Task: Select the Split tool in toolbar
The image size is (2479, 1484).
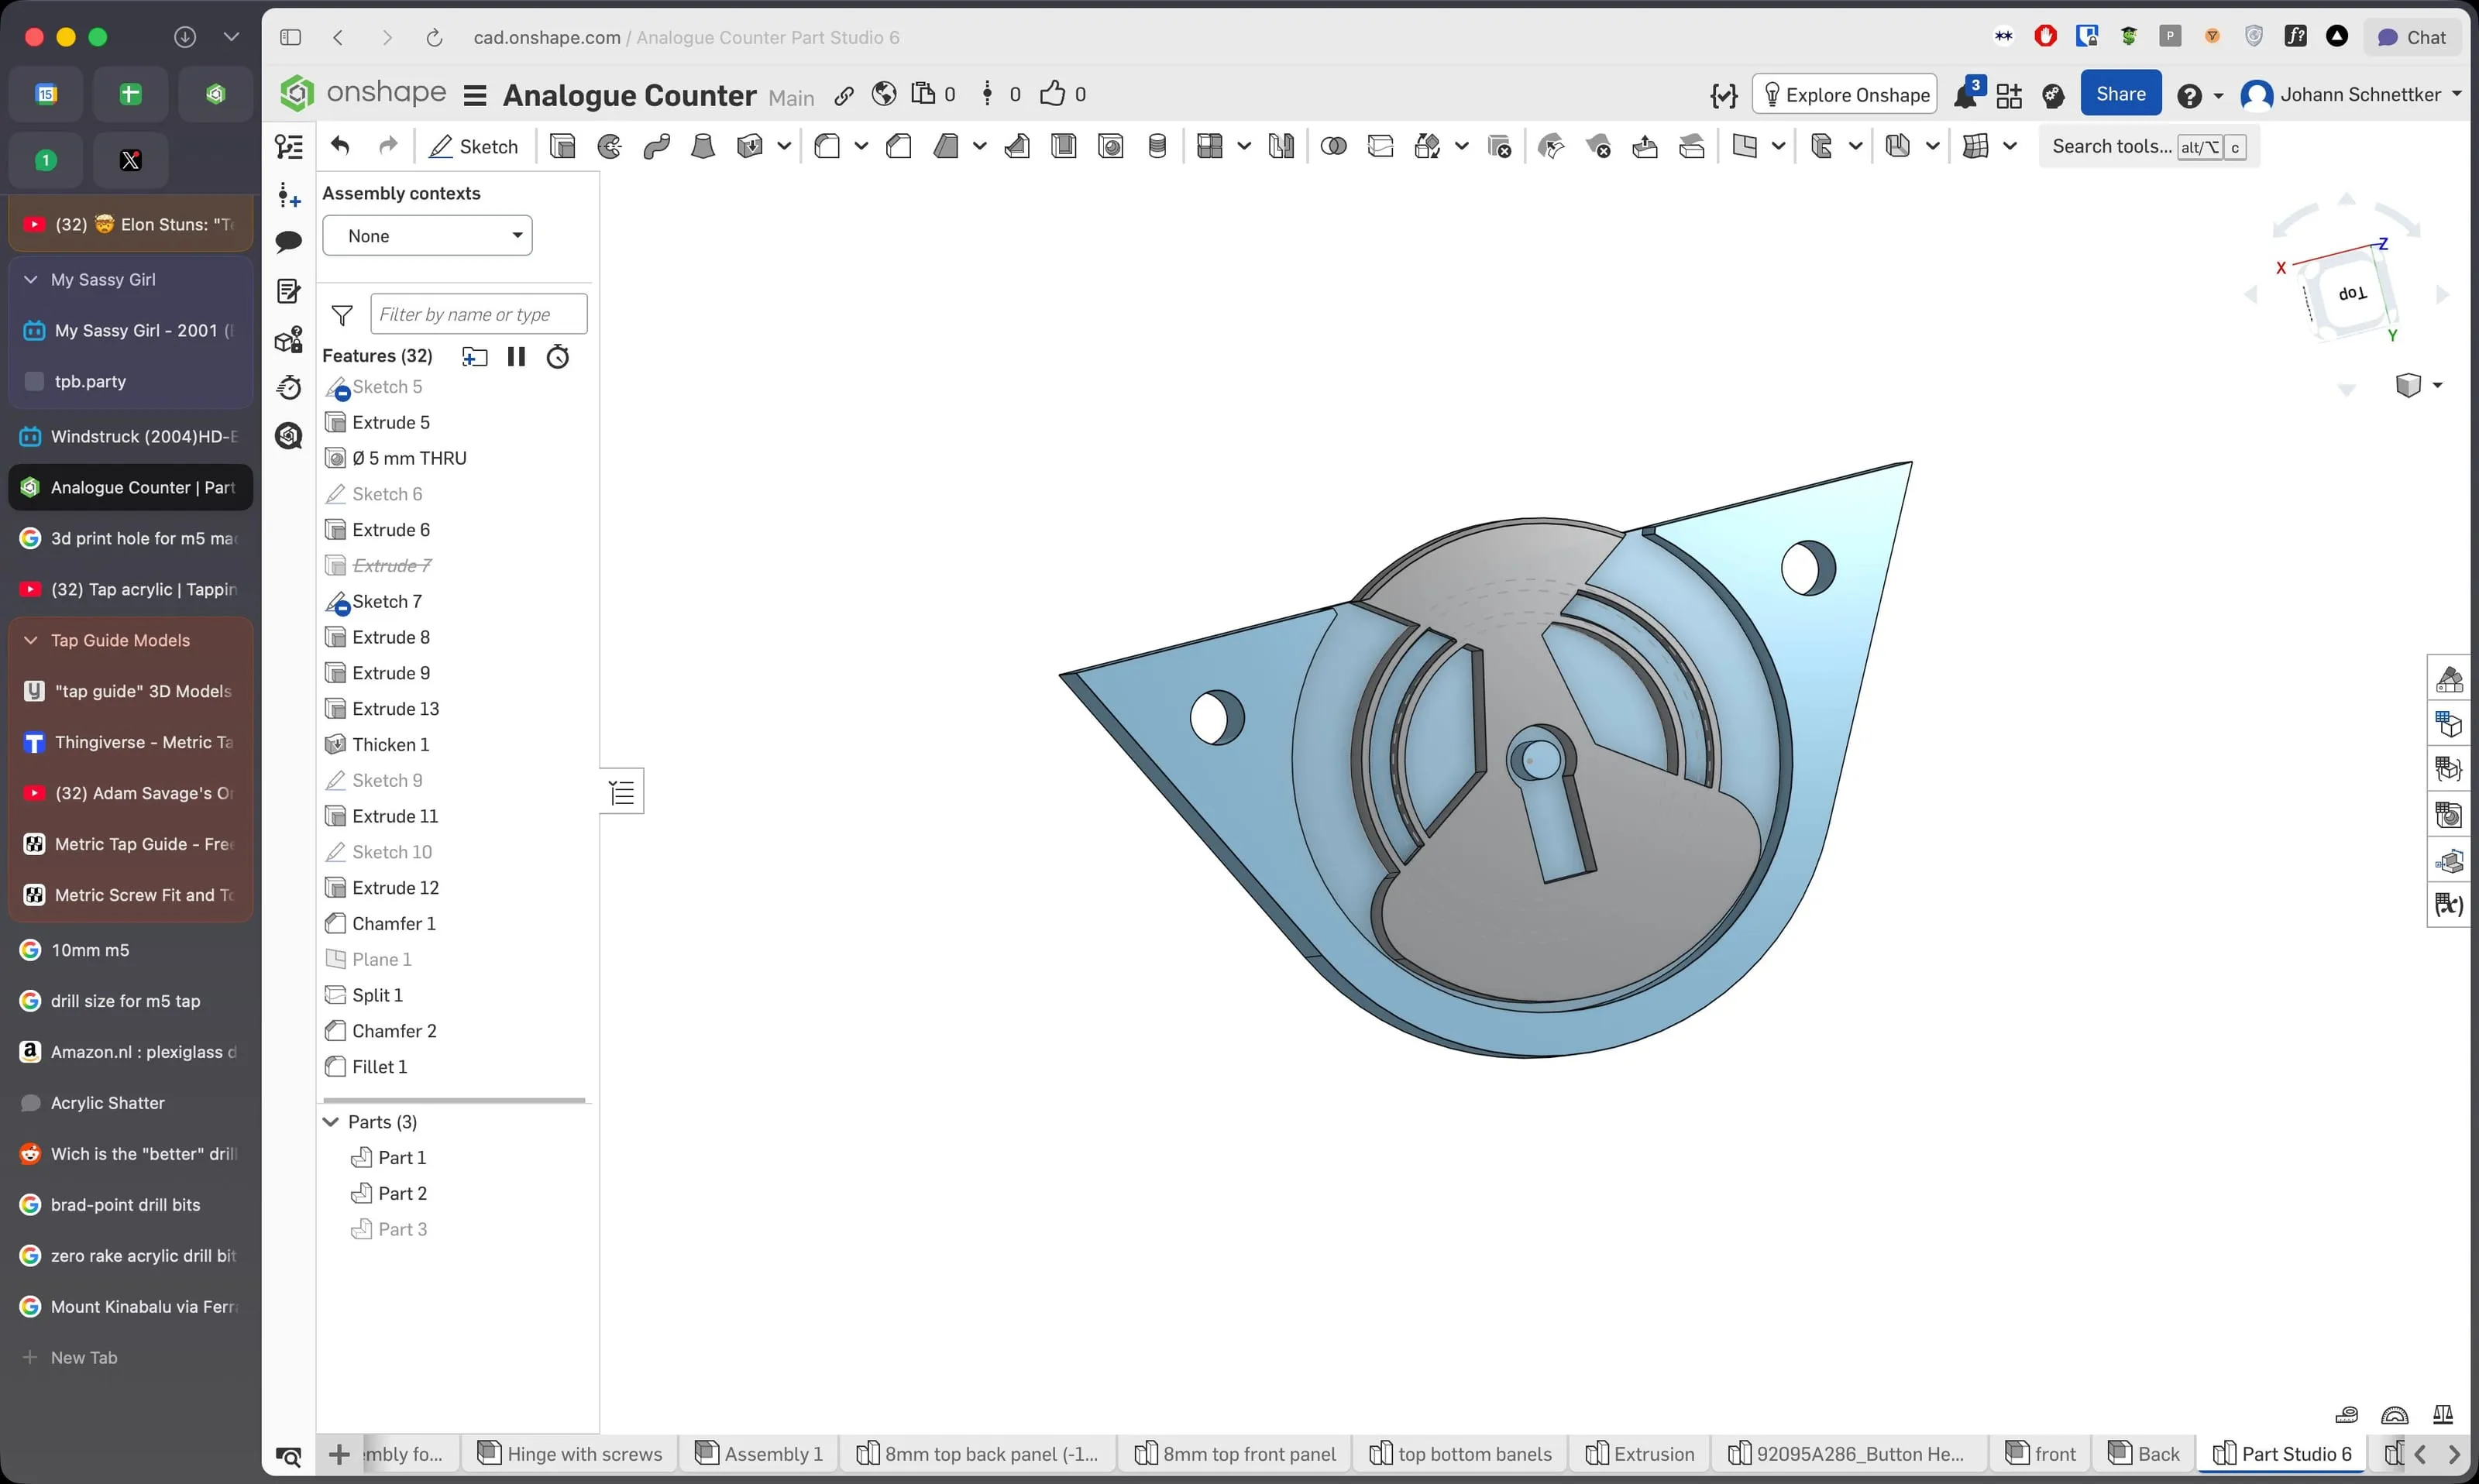Action: point(1380,147)
